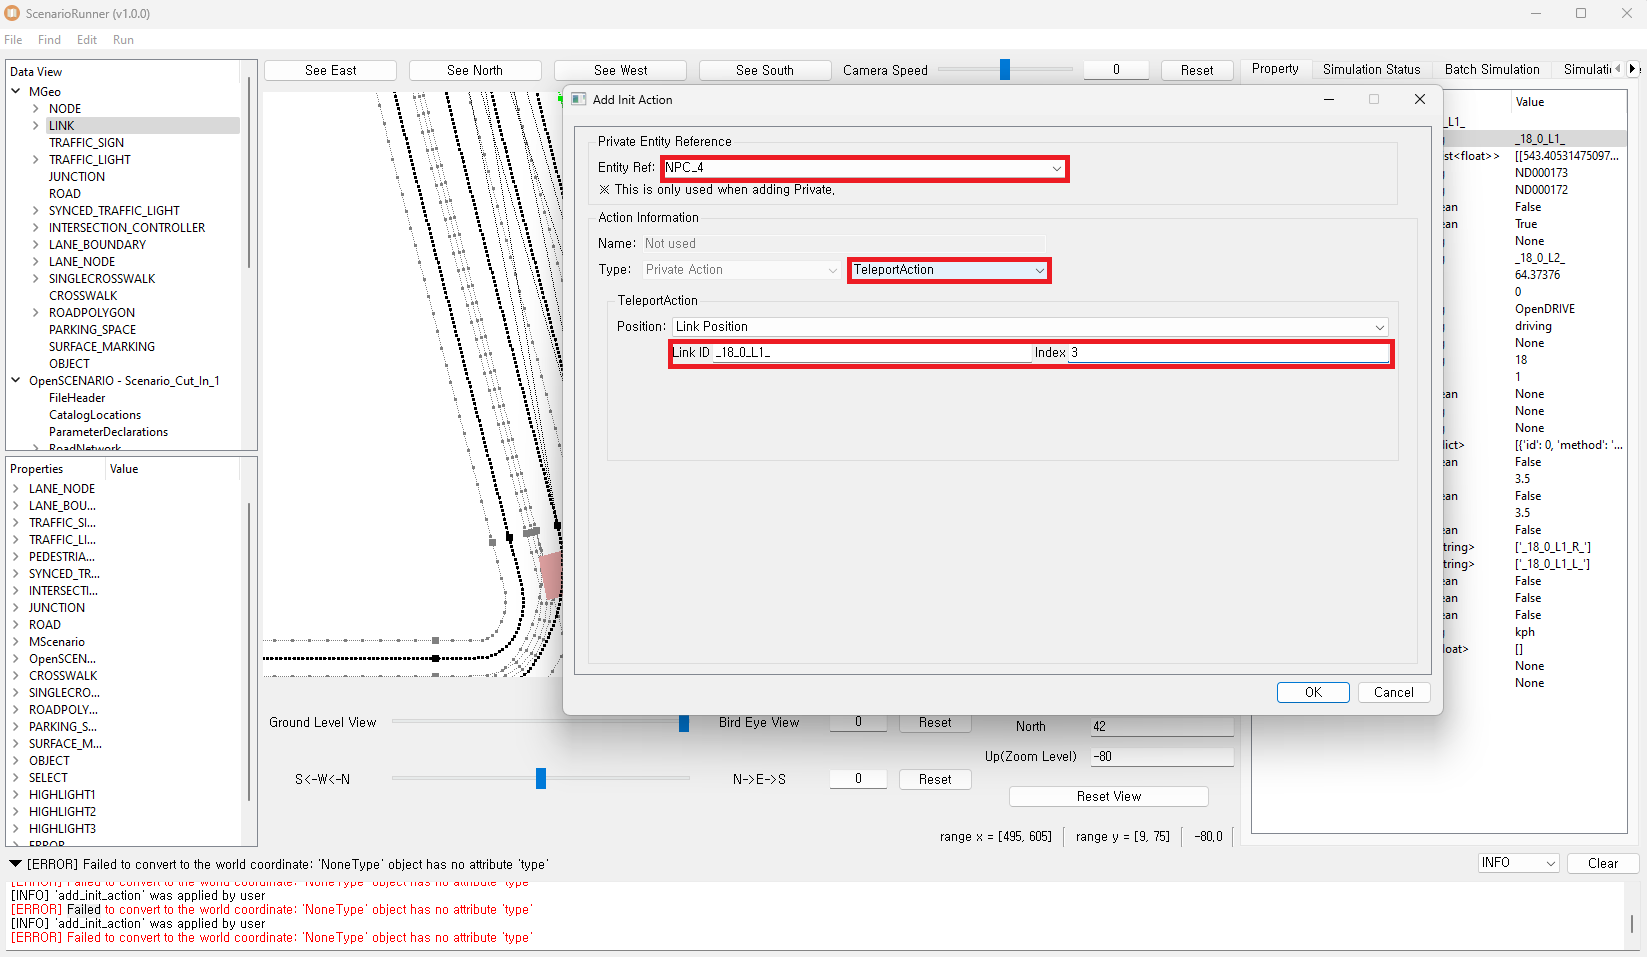Screen dimensions: 1647x957
Task: Open the TeleportAction type dropdown
Action: coord(948,270)
